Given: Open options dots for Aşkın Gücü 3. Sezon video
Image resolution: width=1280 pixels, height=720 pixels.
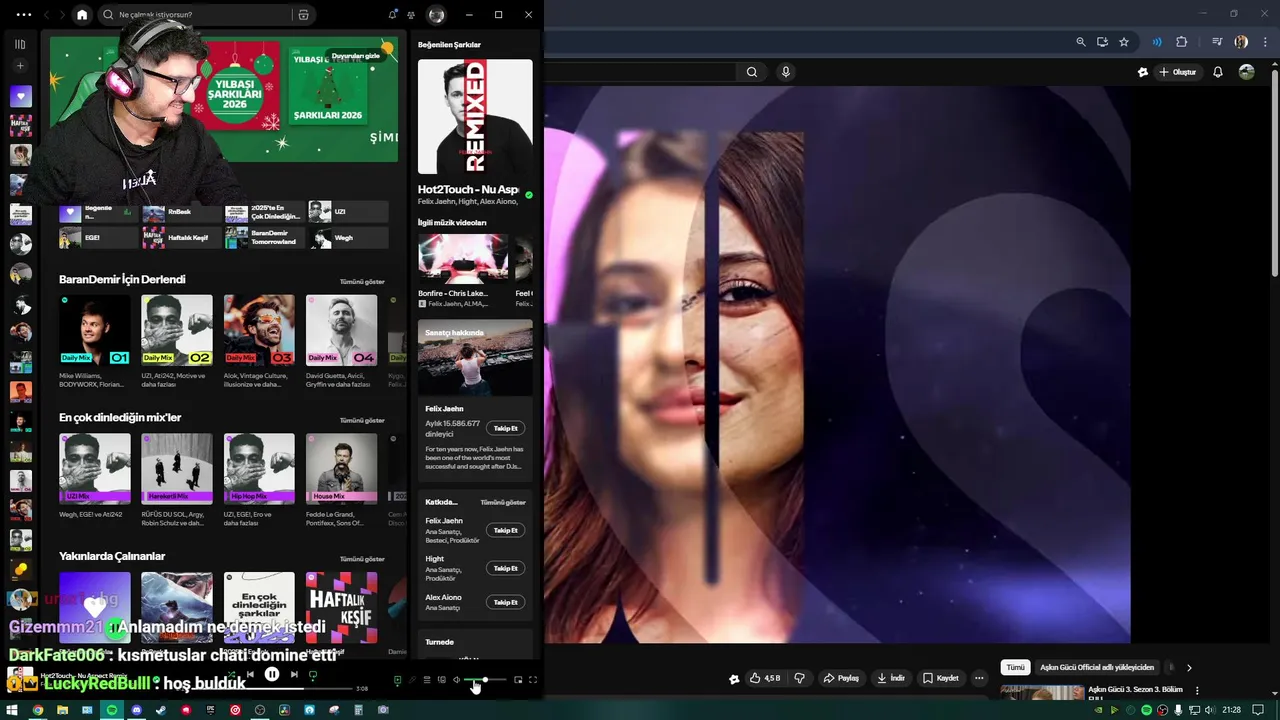Looking at the screenshot, I should pyautogui.click(x=1197, y=691).
